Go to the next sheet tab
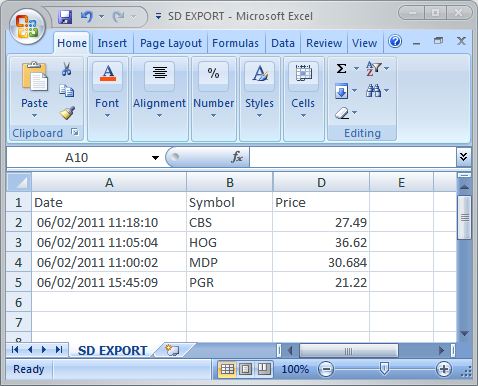The width and height of the screenshot is (478, 386). [x=44, y=350]
